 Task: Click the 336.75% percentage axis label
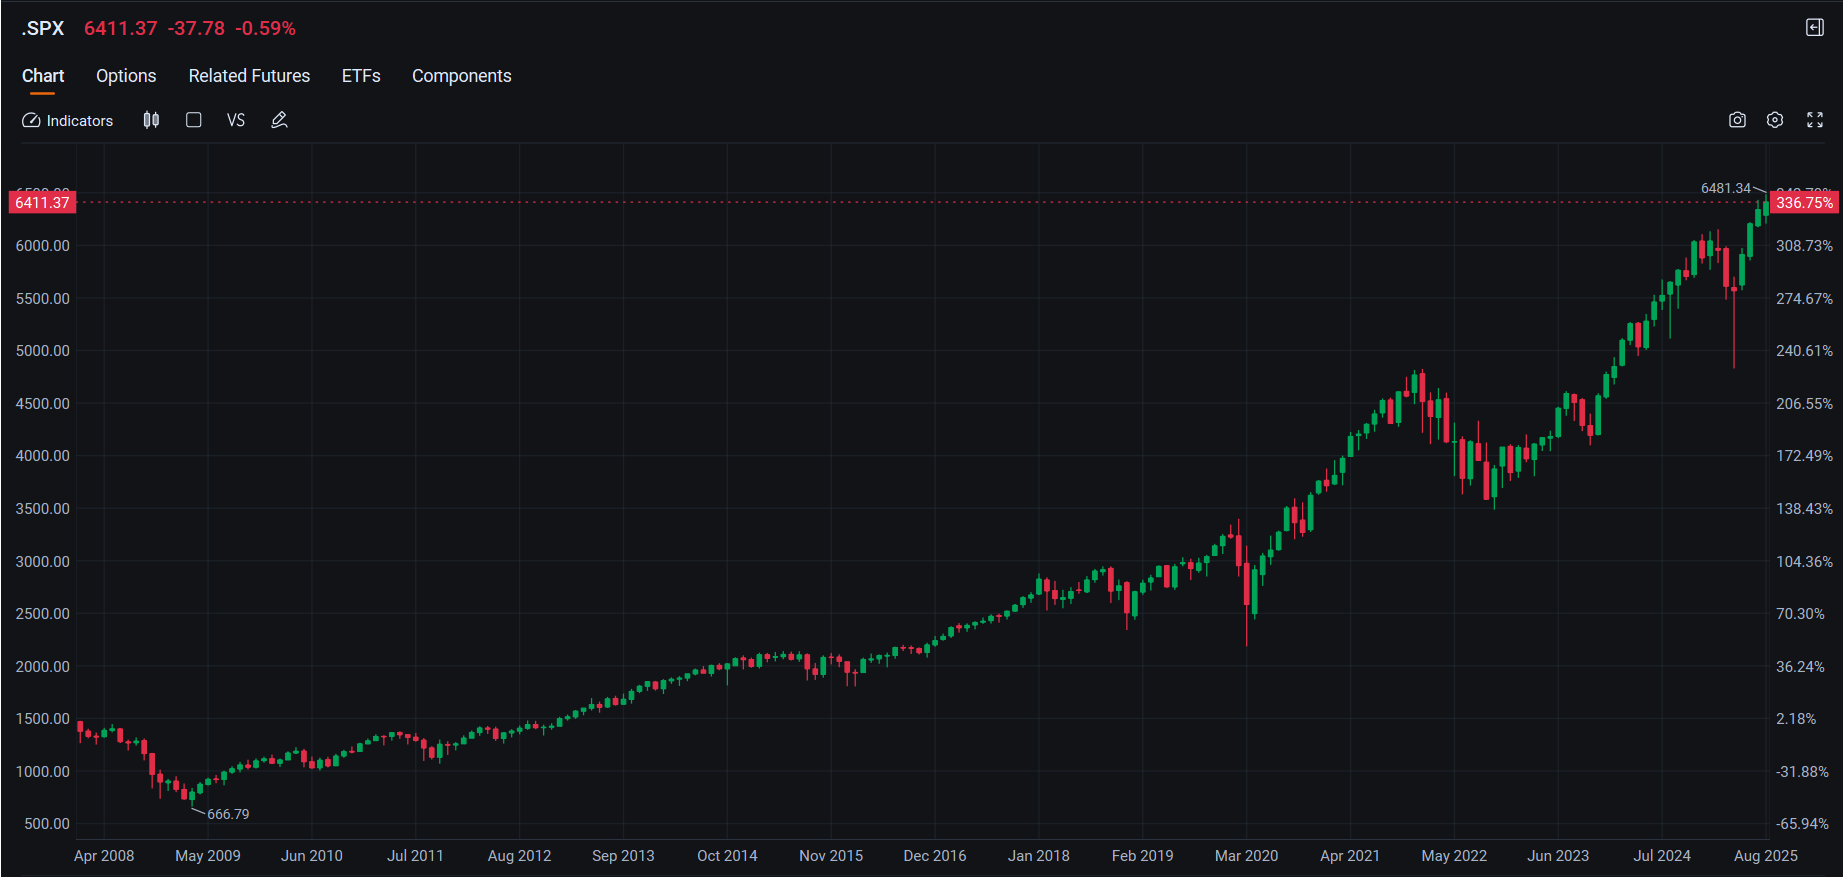(1804, 202)
